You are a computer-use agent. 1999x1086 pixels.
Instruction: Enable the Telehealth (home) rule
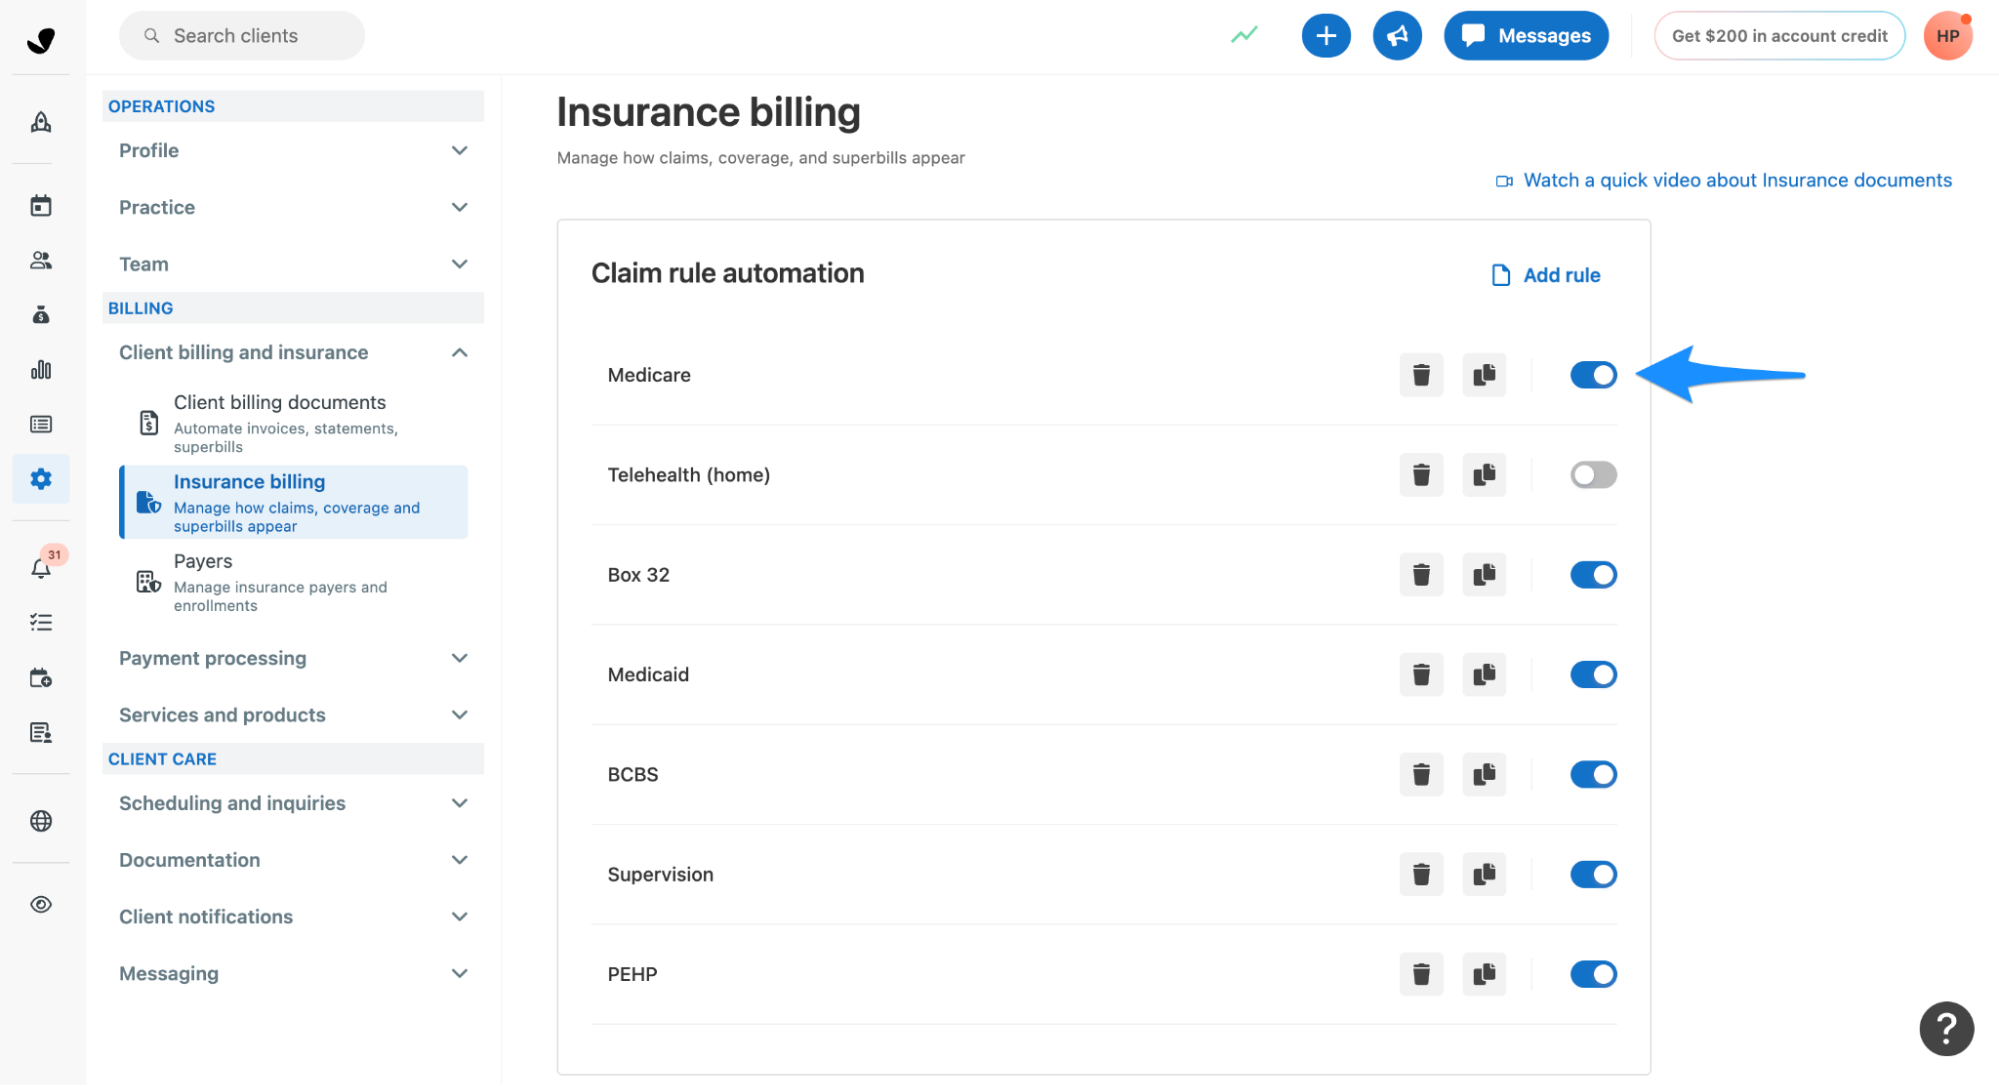[x=1593, y=475]
